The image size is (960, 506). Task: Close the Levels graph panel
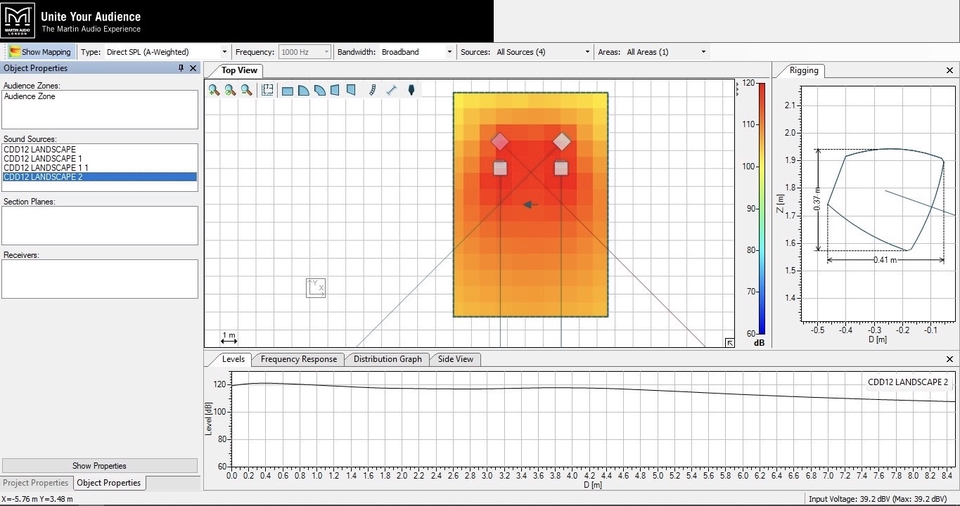(950, 359)
